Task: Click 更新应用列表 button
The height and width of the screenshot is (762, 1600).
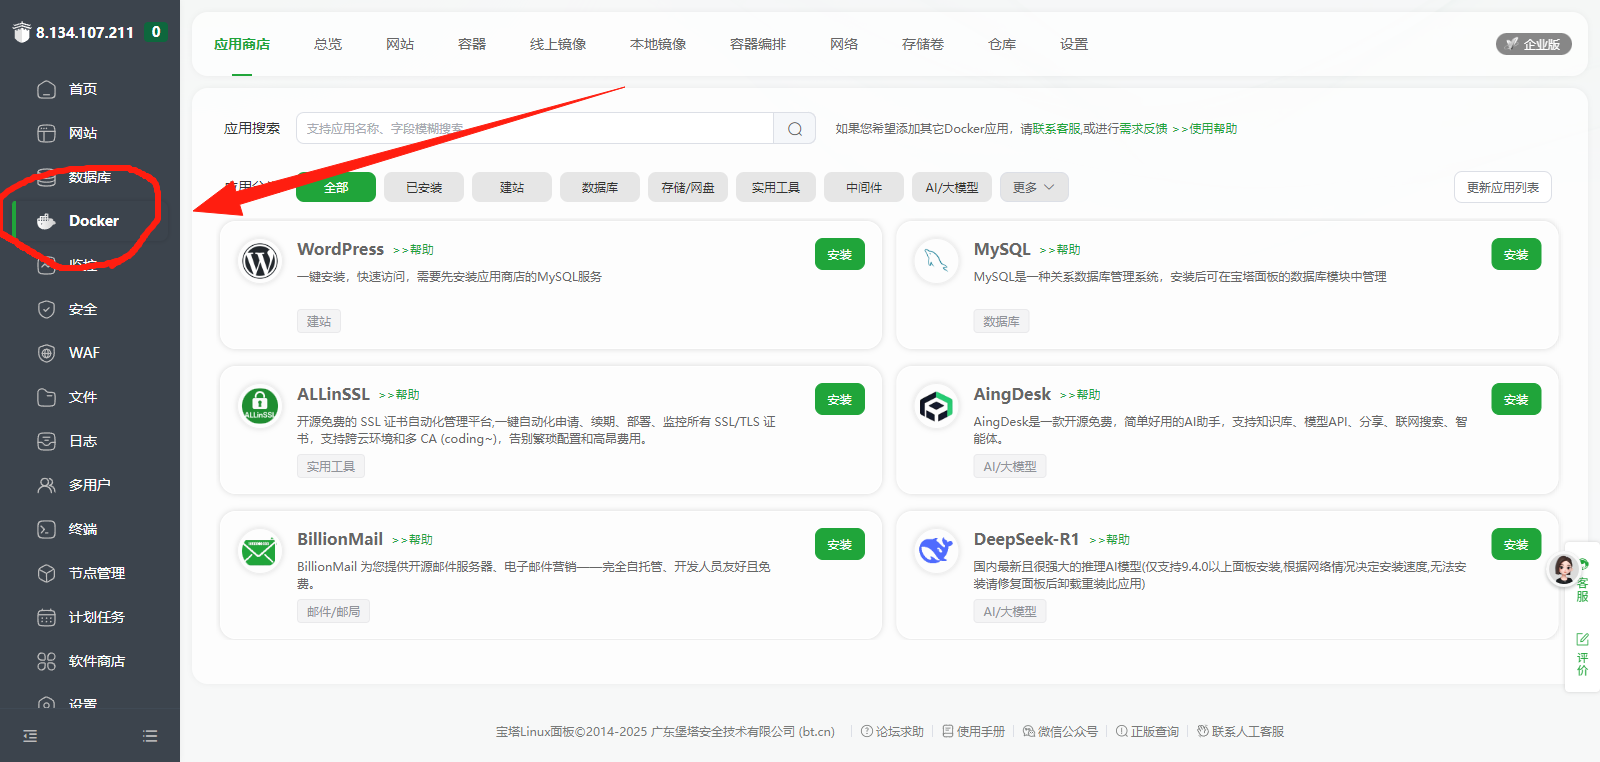Action: click(1503, 187)
